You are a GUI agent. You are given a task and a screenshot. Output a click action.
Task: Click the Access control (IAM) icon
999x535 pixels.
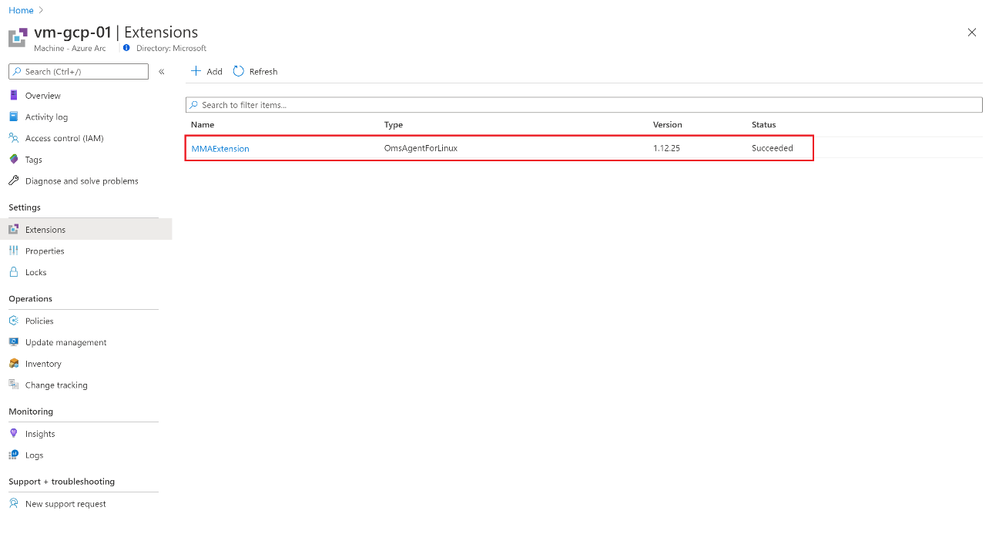coord(13,138)
